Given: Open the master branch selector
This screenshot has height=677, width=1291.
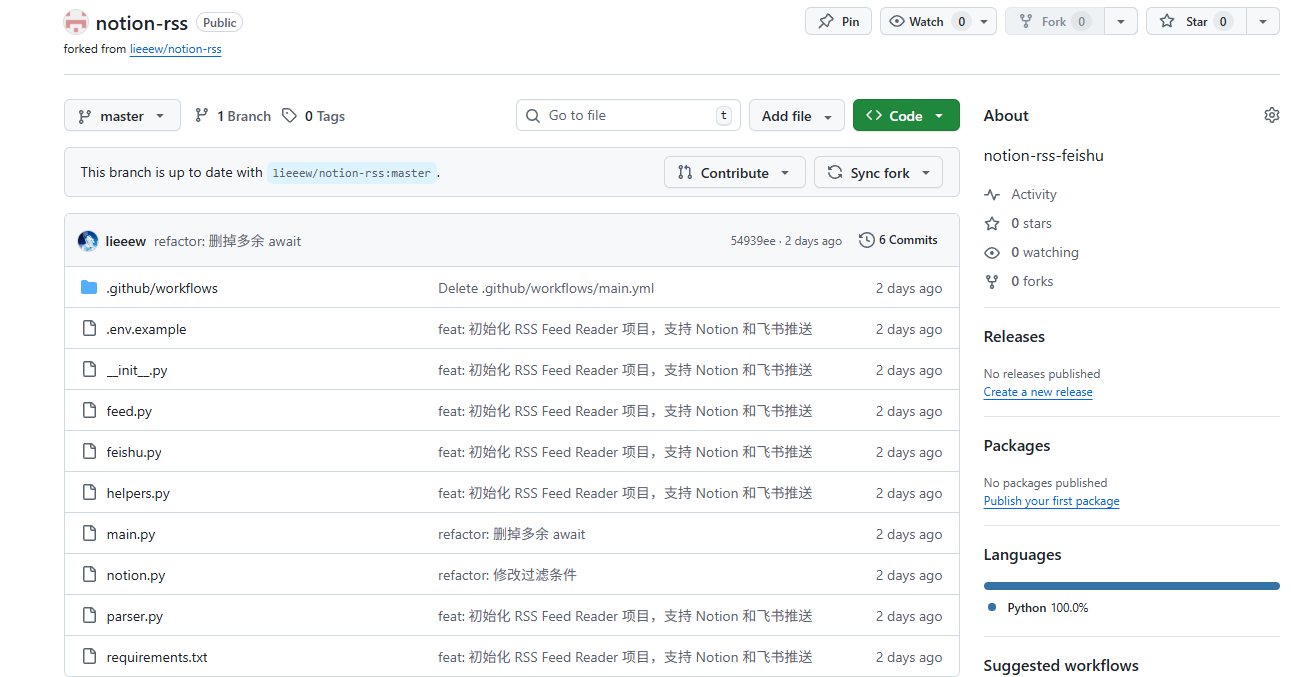Looking at the screenshot, I should pos(122,116).
